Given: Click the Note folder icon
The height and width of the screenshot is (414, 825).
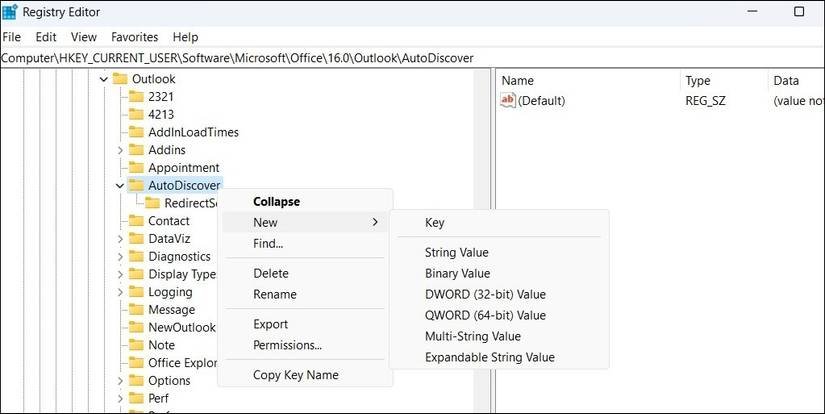Looking at the screenshot, I should click(x=137, y=345).
